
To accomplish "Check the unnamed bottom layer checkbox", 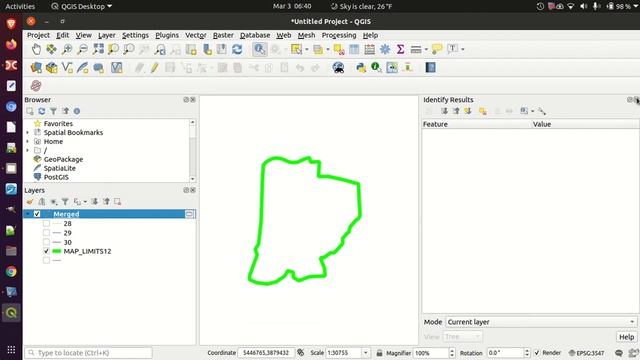I will point(46,260).
